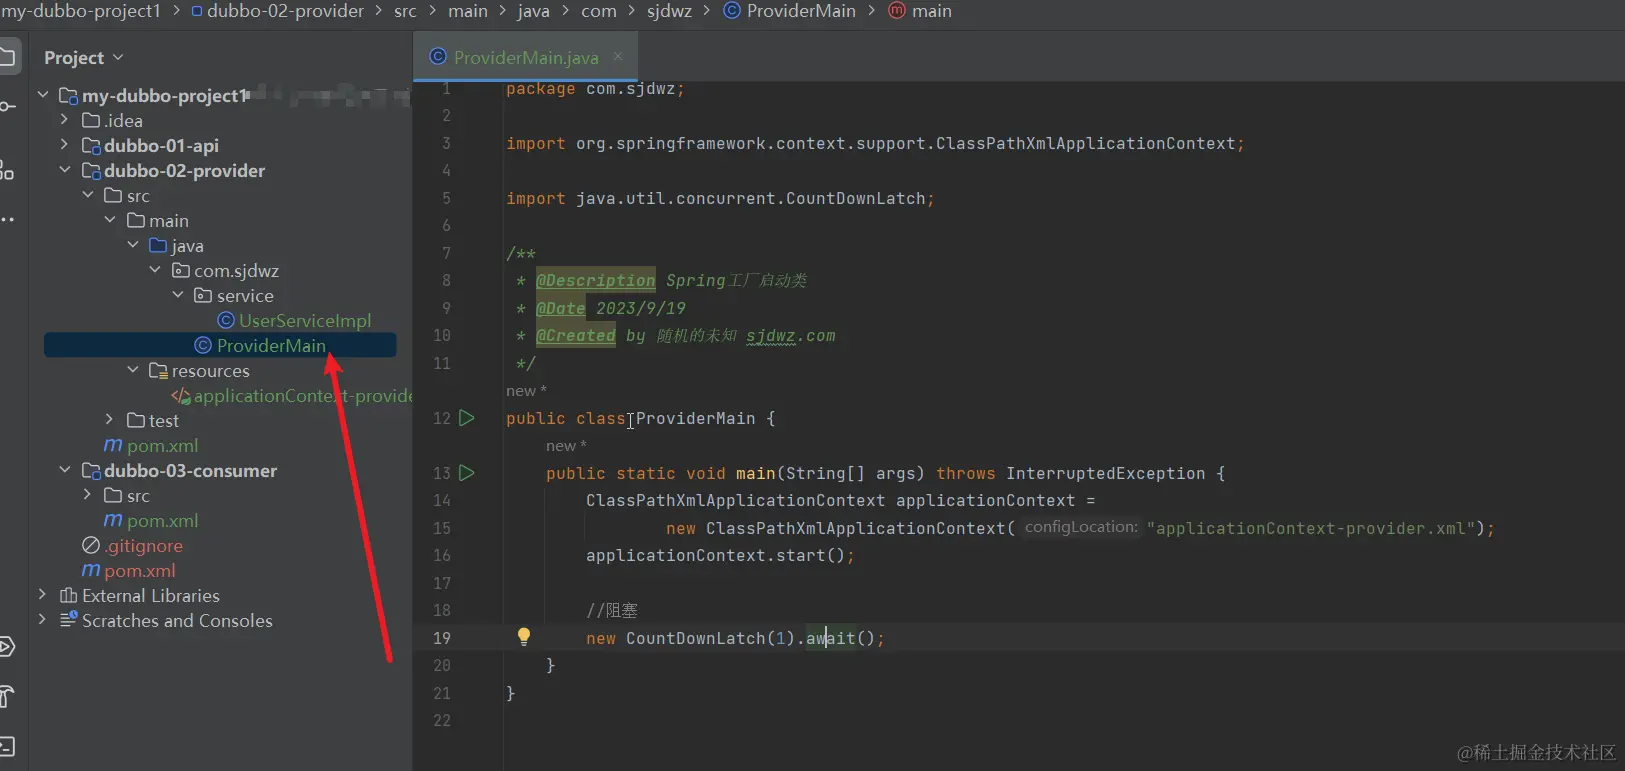Collapse the dubbo-03-consumer module
The image size is (1625, 771).
pyautogui.click(x=65, y=470)
